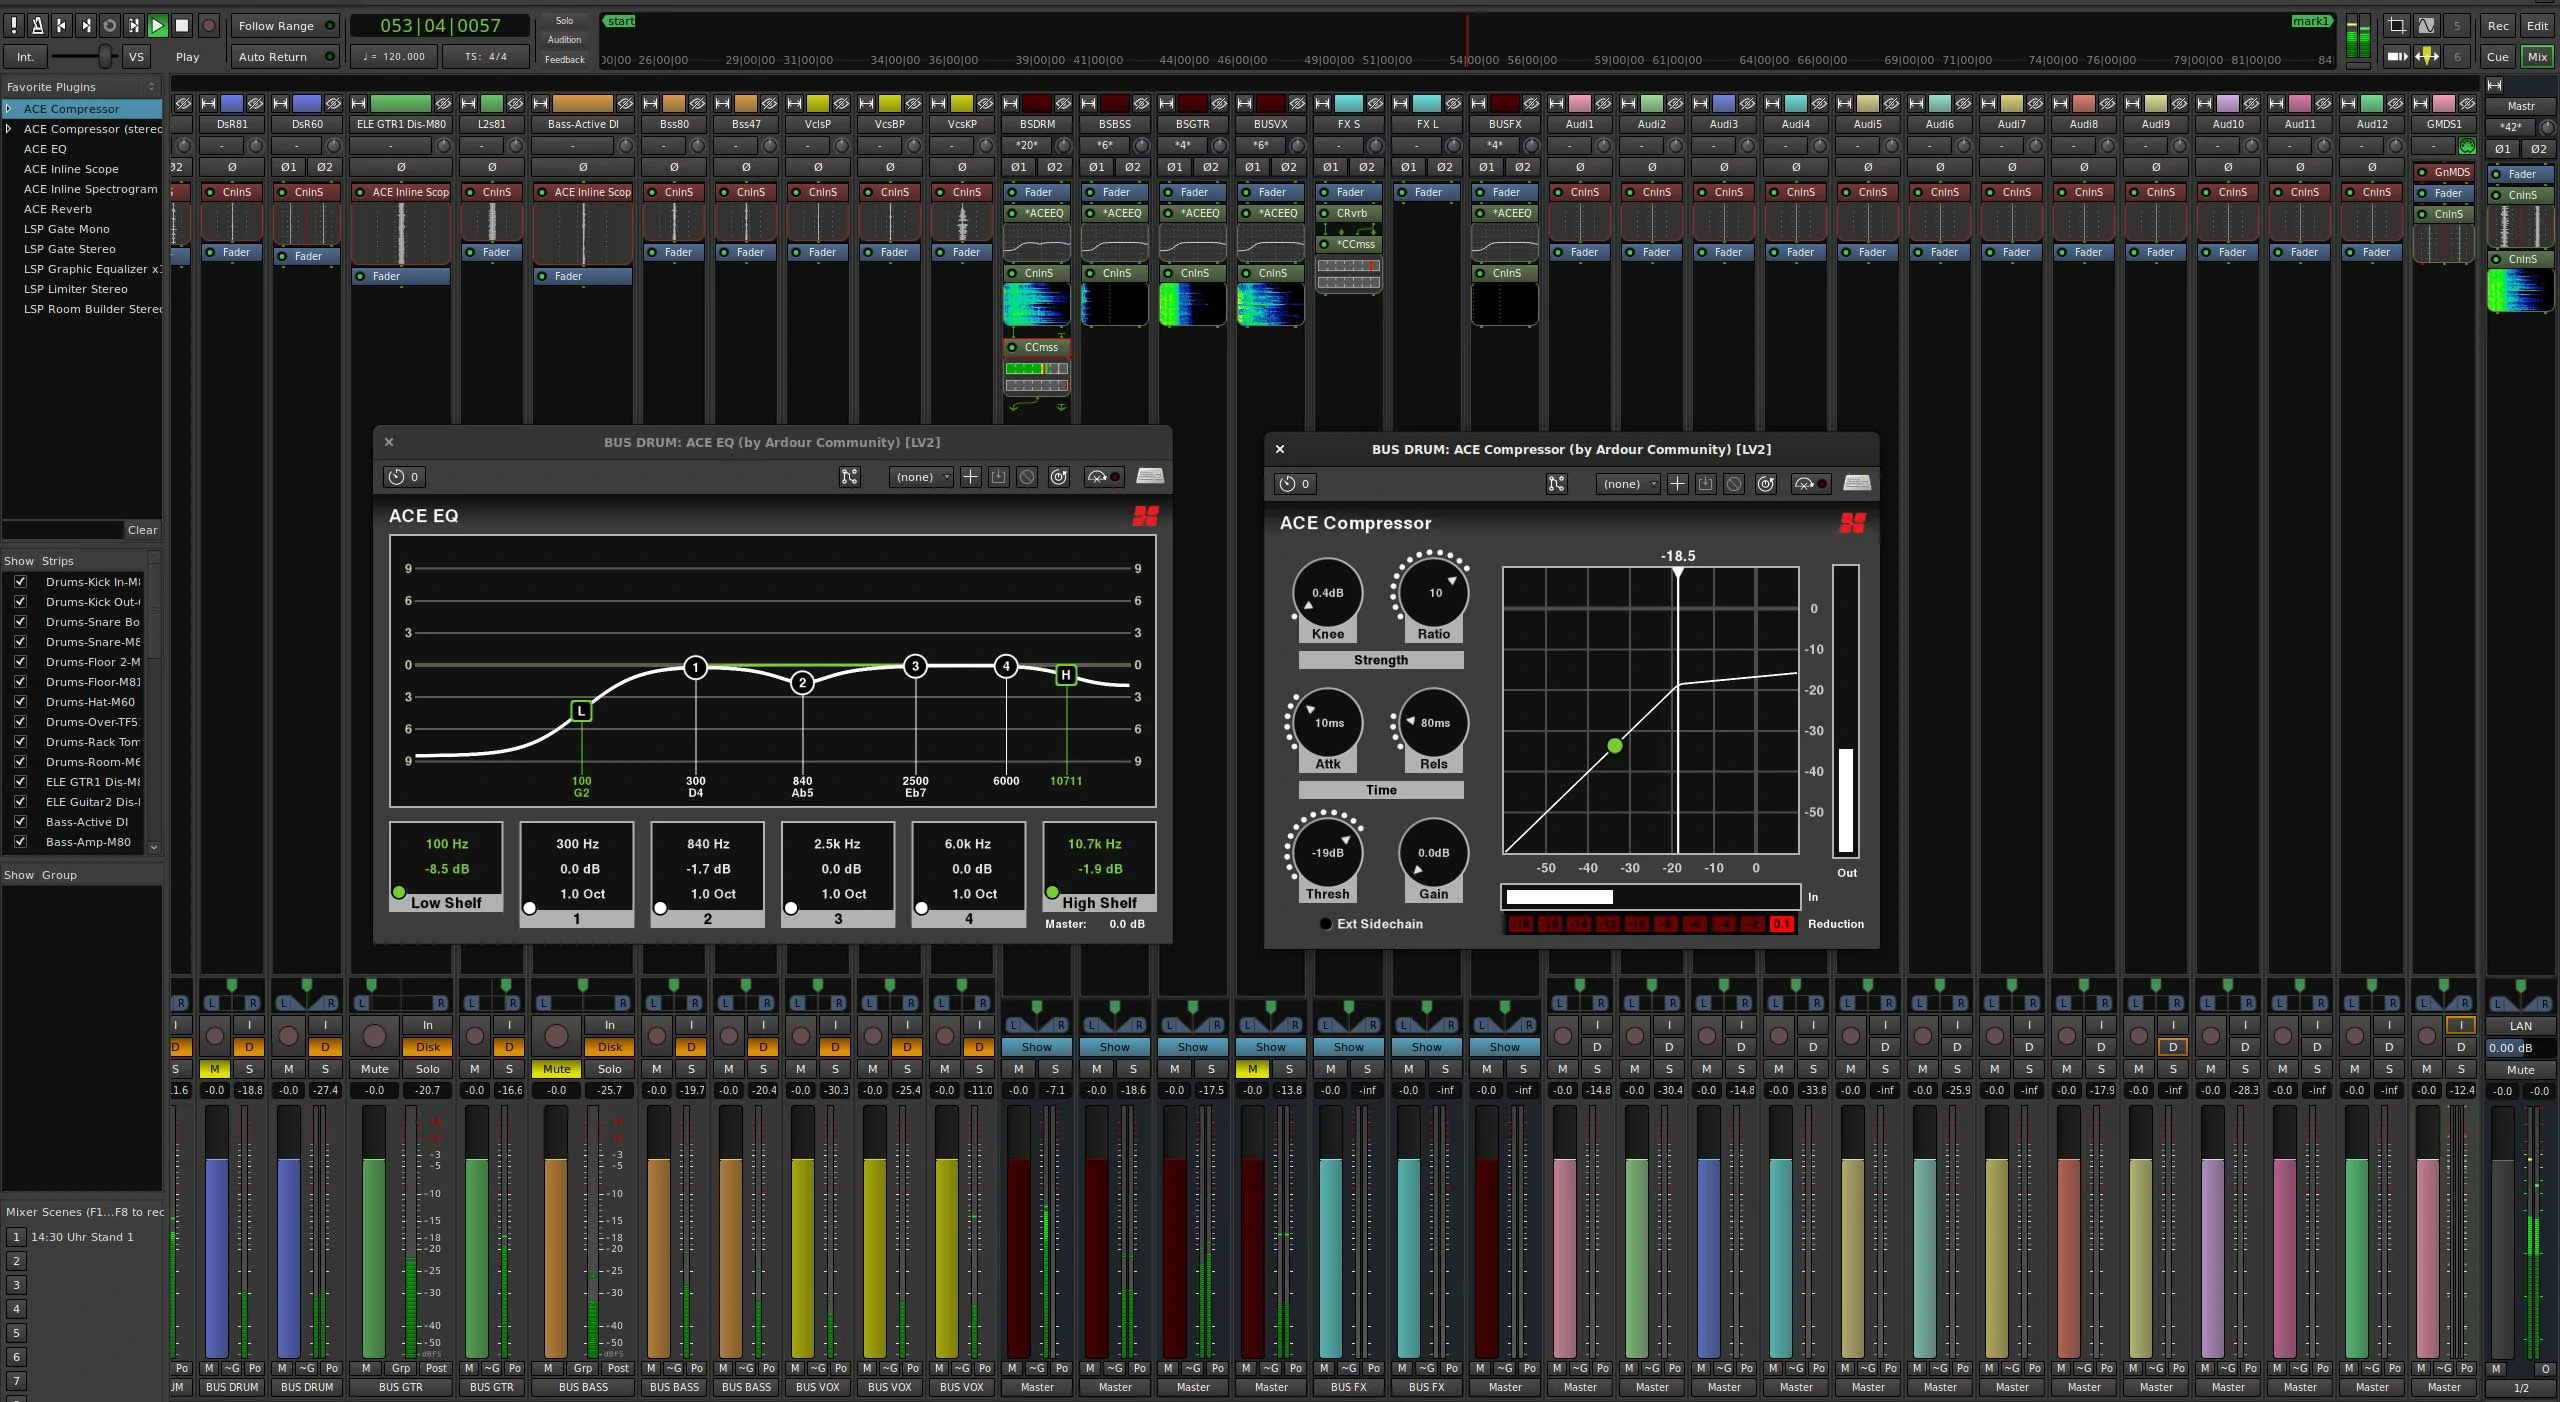This screenshot has width=2560, height=1402.
Task: Expand the ACE Compressor favorite plugin entry
Action: click(x=9, y=108)
